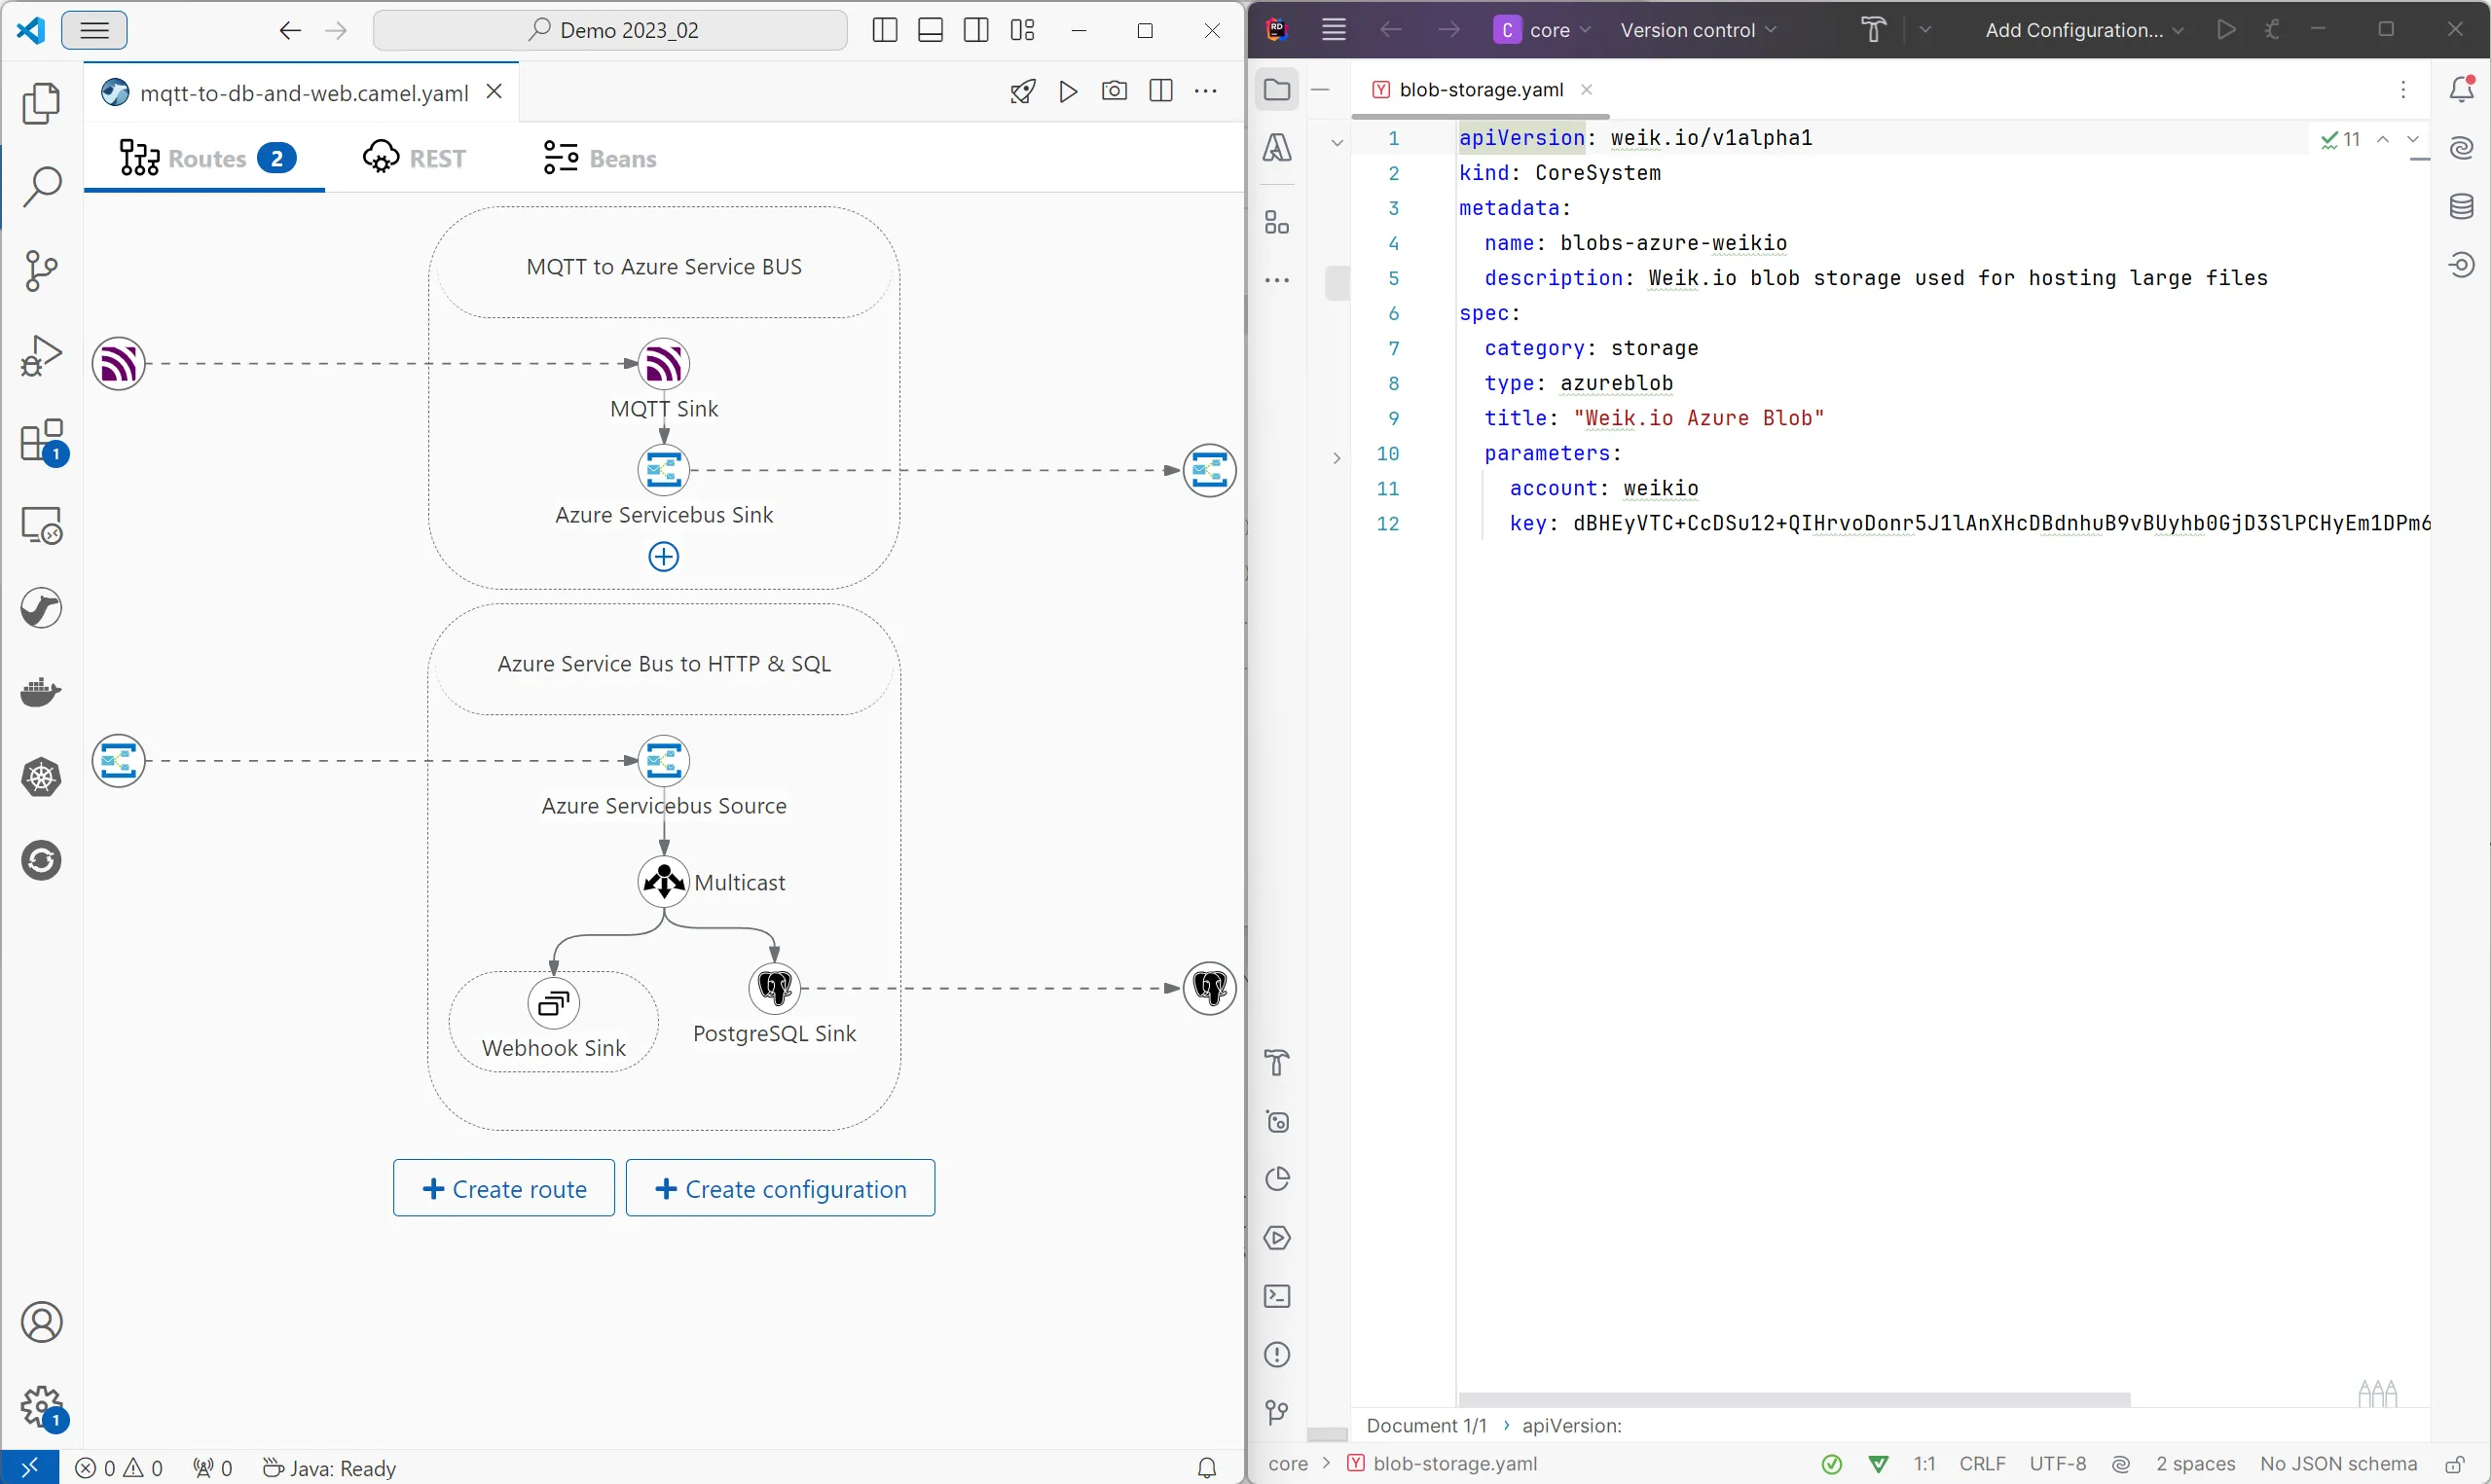
Task: Open the Source Control view in VS Code
Action: tap(41, 270)
